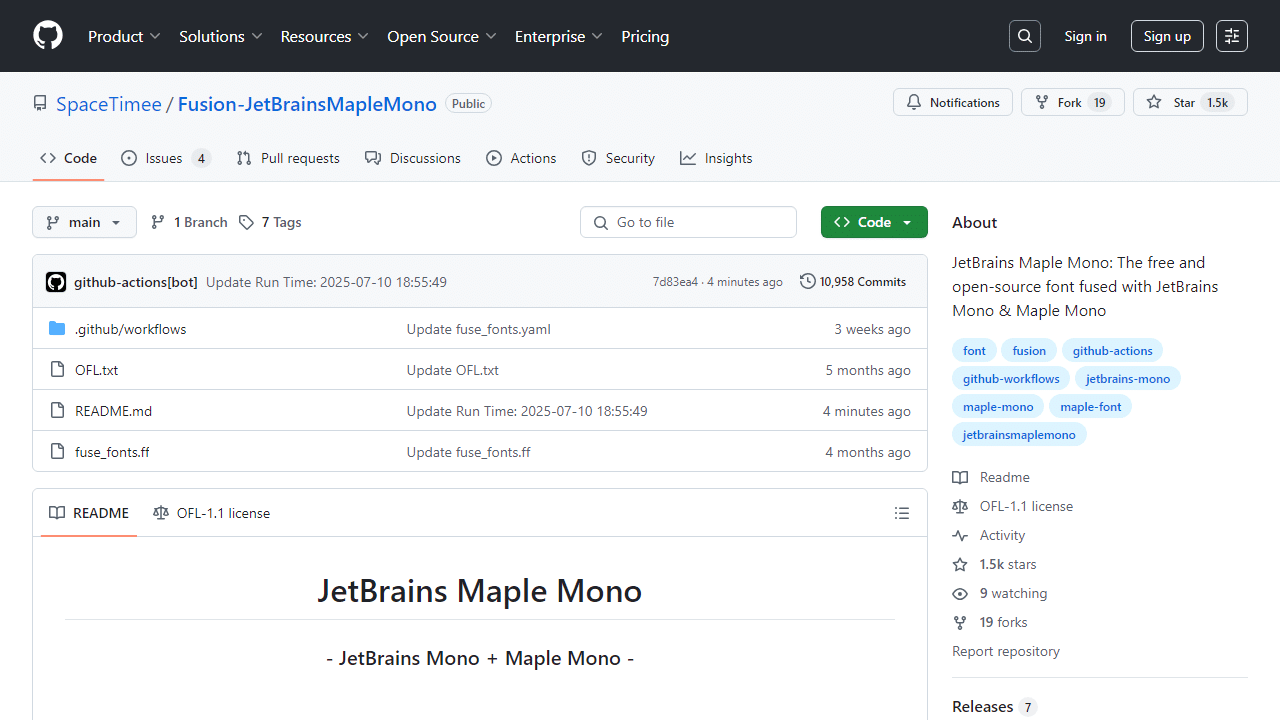Switch to the Actions tab
Image resolution: width=1280 pixels, height=720 pixels.
tap(521, 158)
